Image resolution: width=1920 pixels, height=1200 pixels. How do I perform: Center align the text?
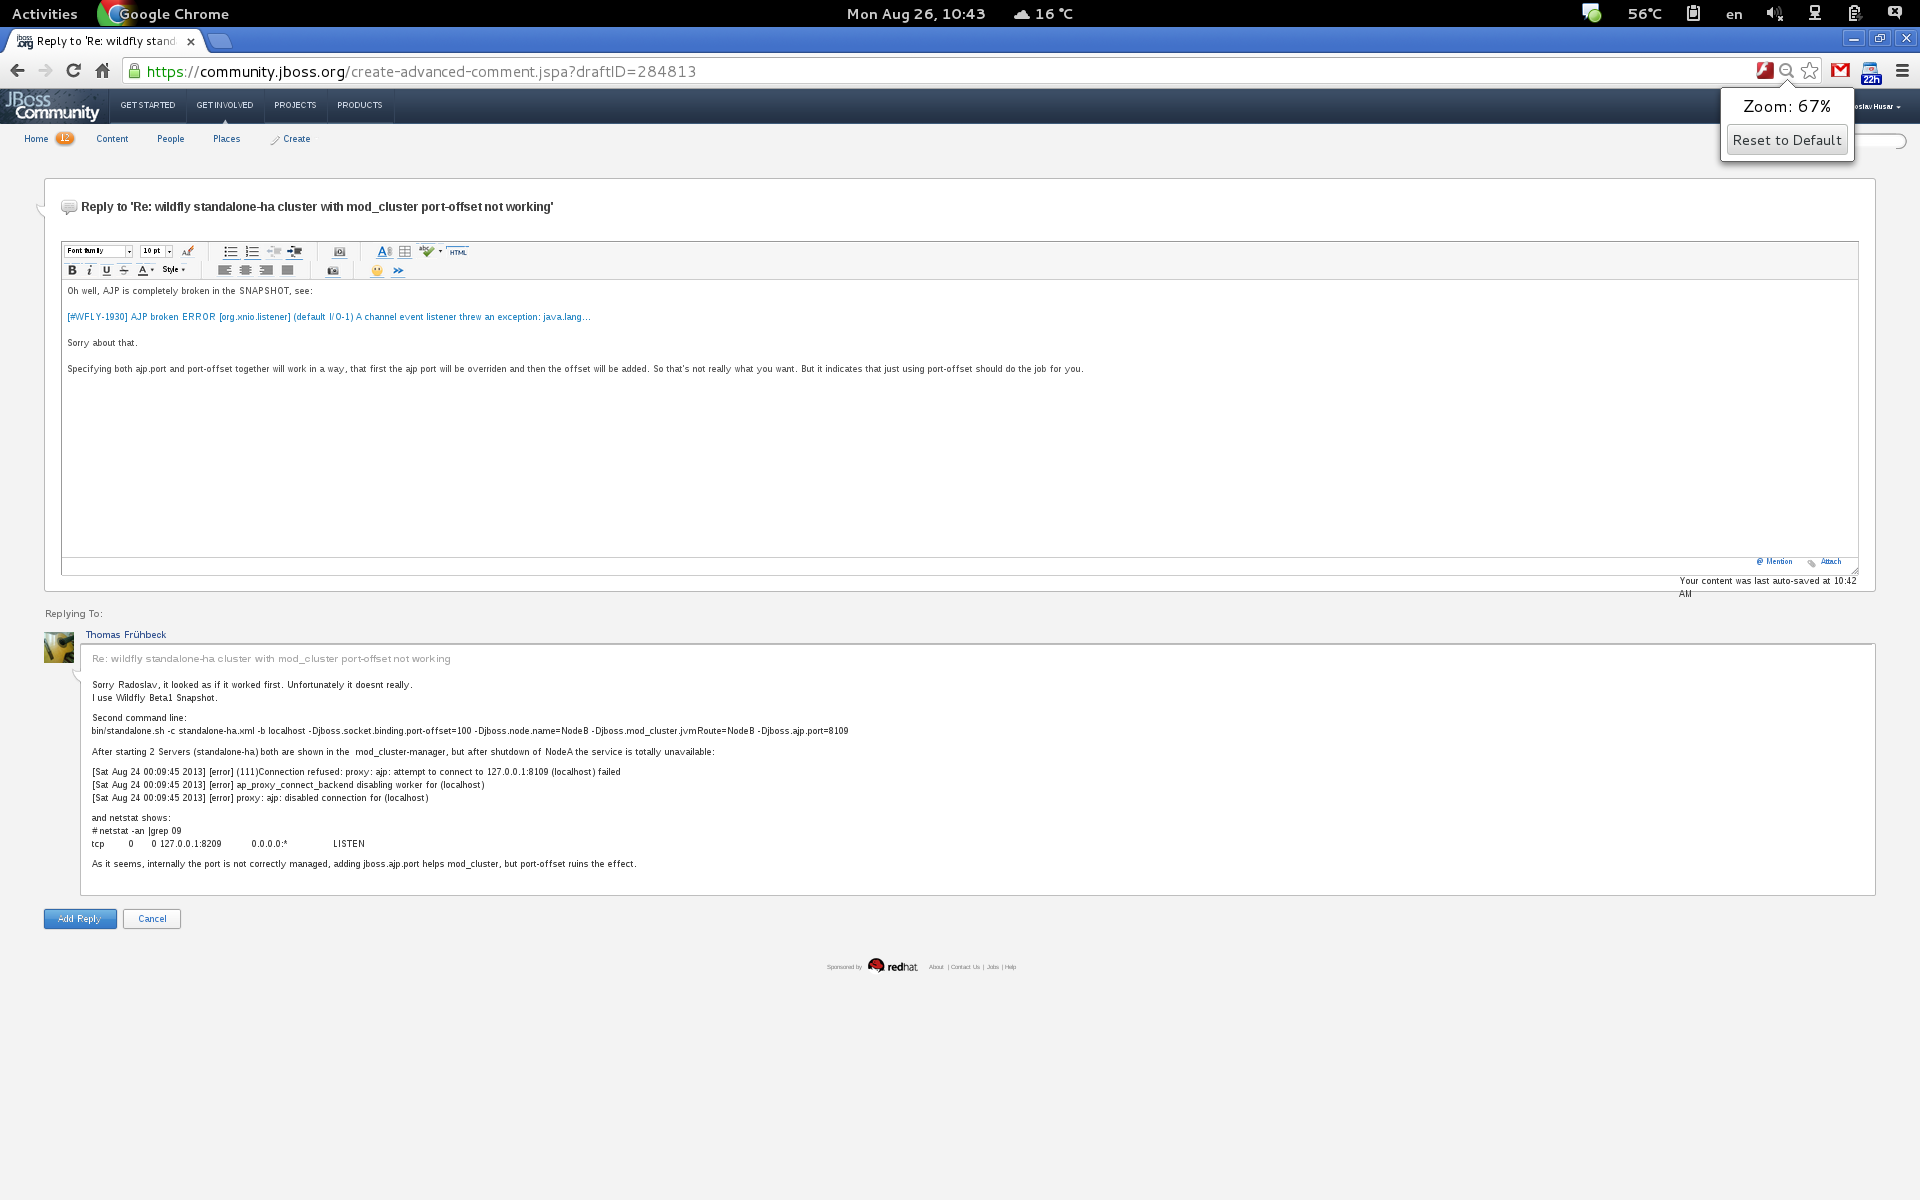pos(245,270)
